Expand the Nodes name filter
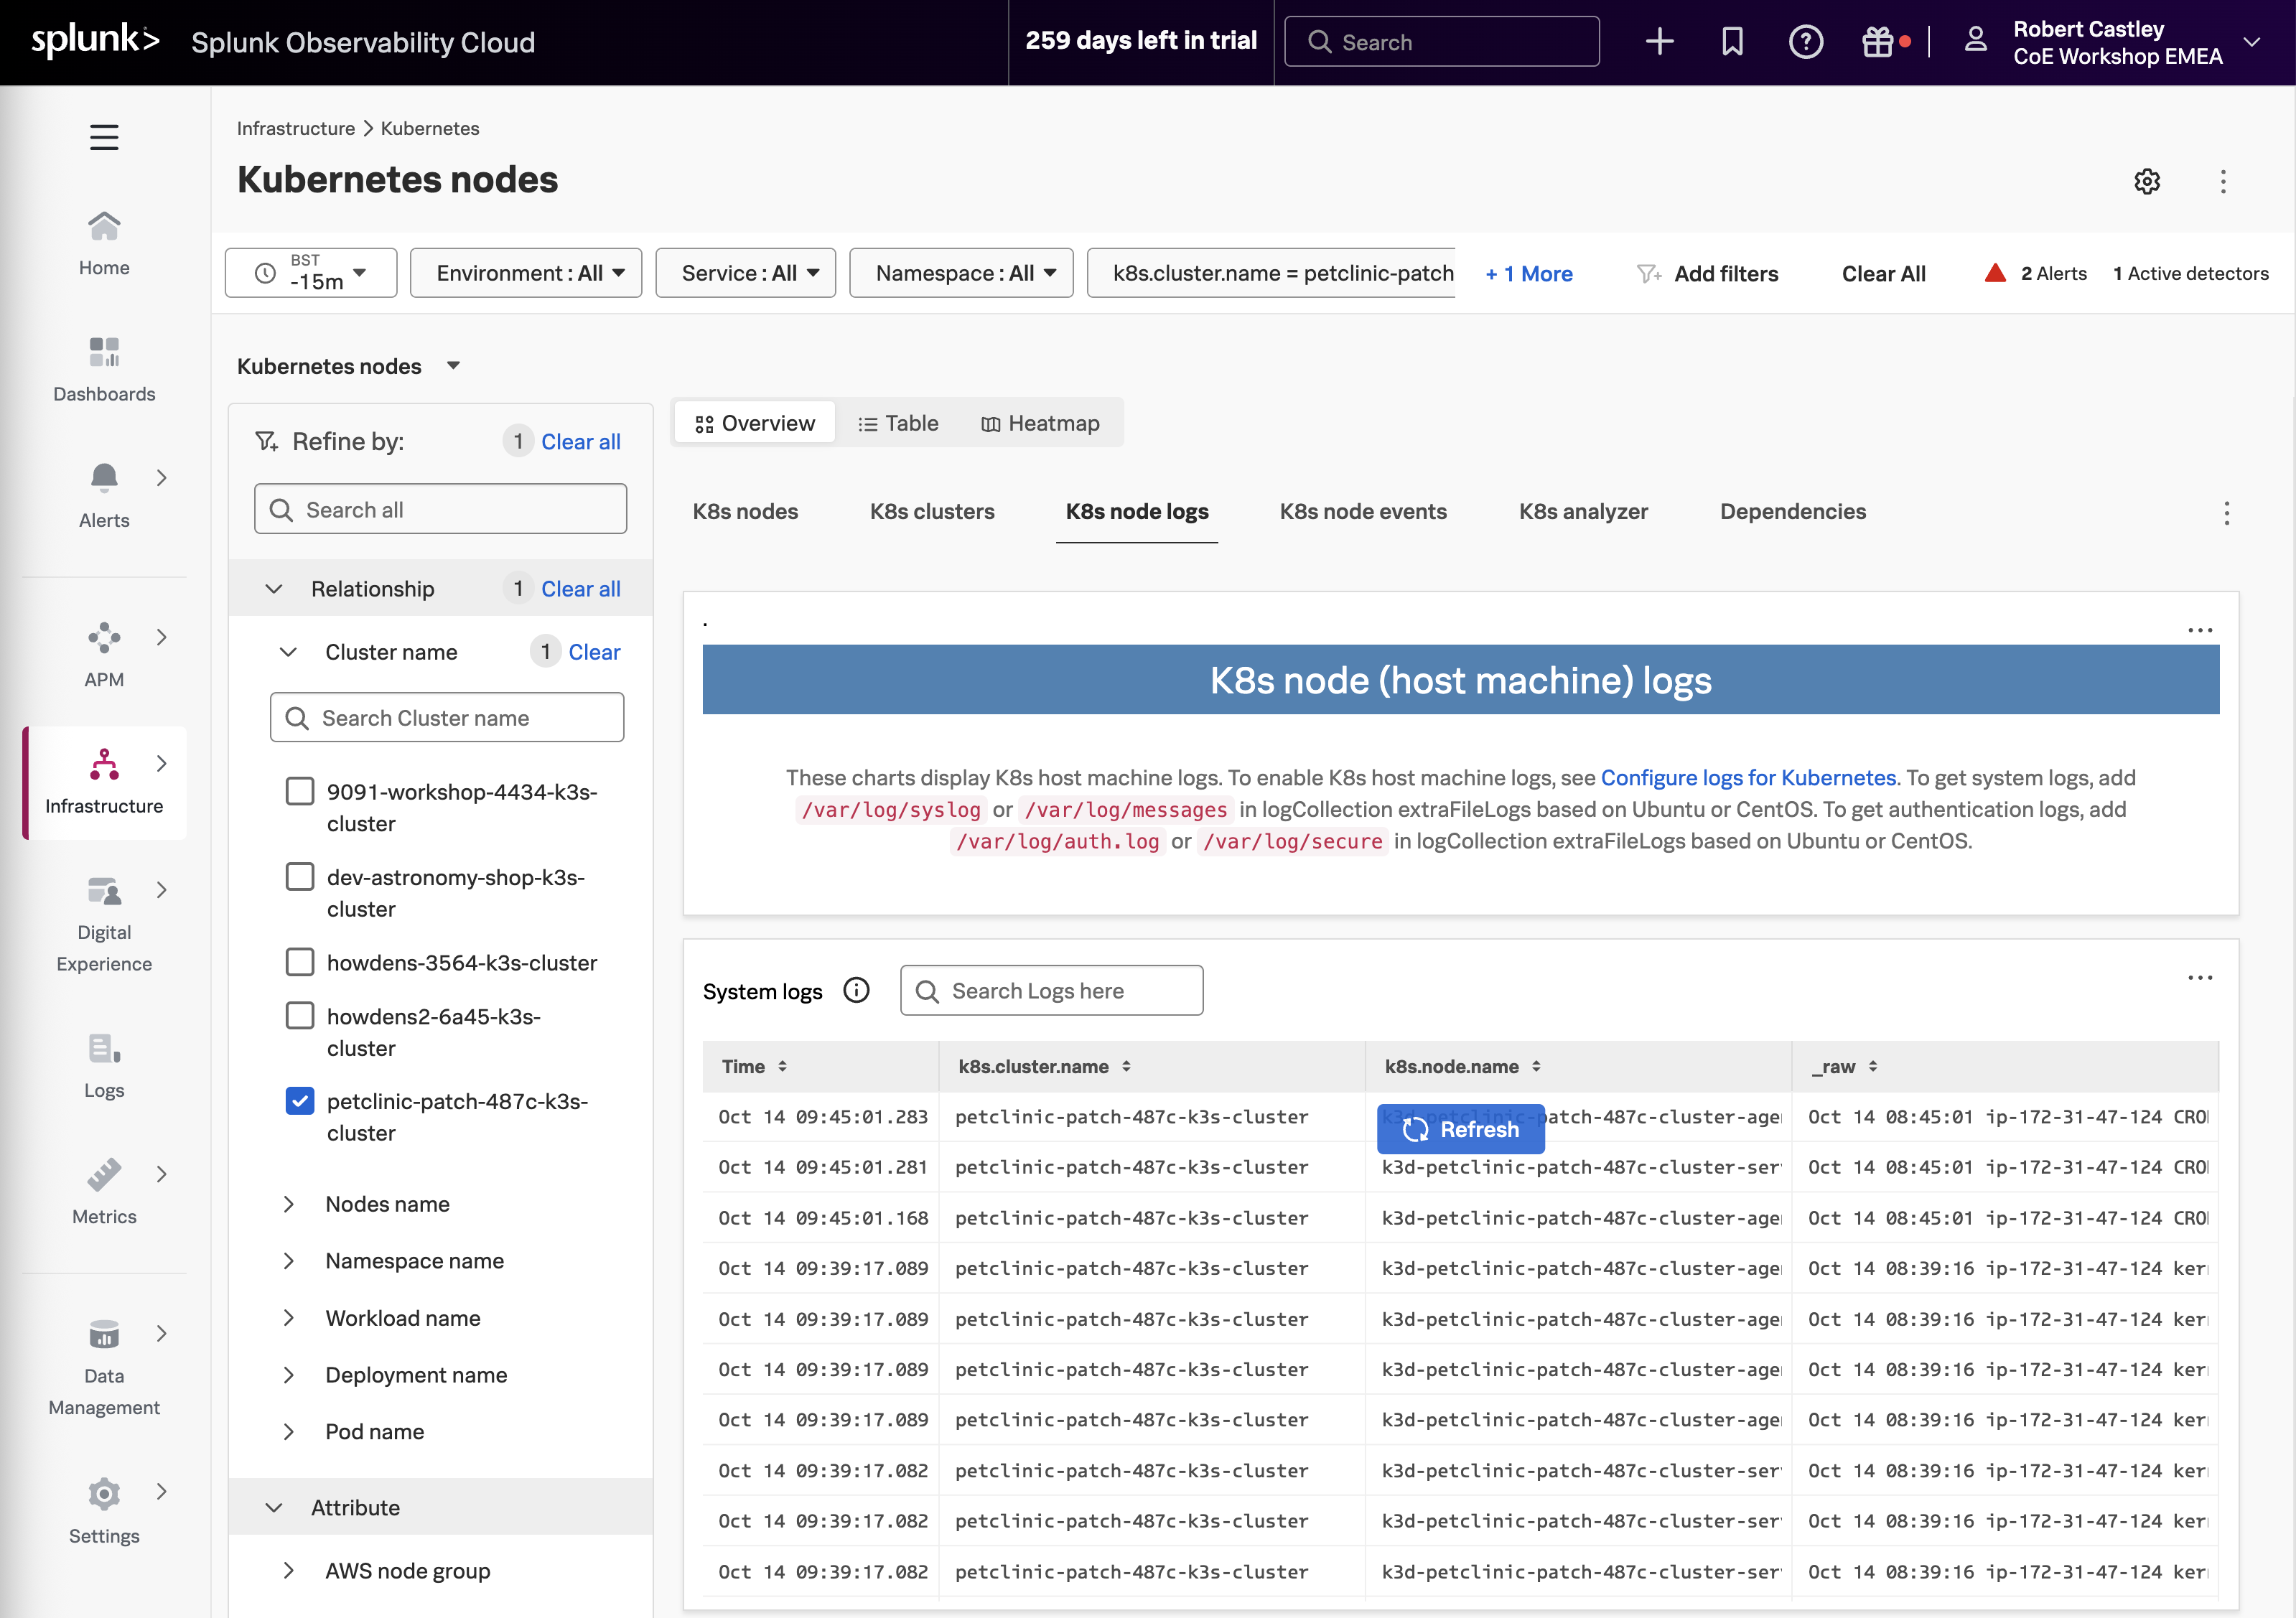 point(387,1204)
